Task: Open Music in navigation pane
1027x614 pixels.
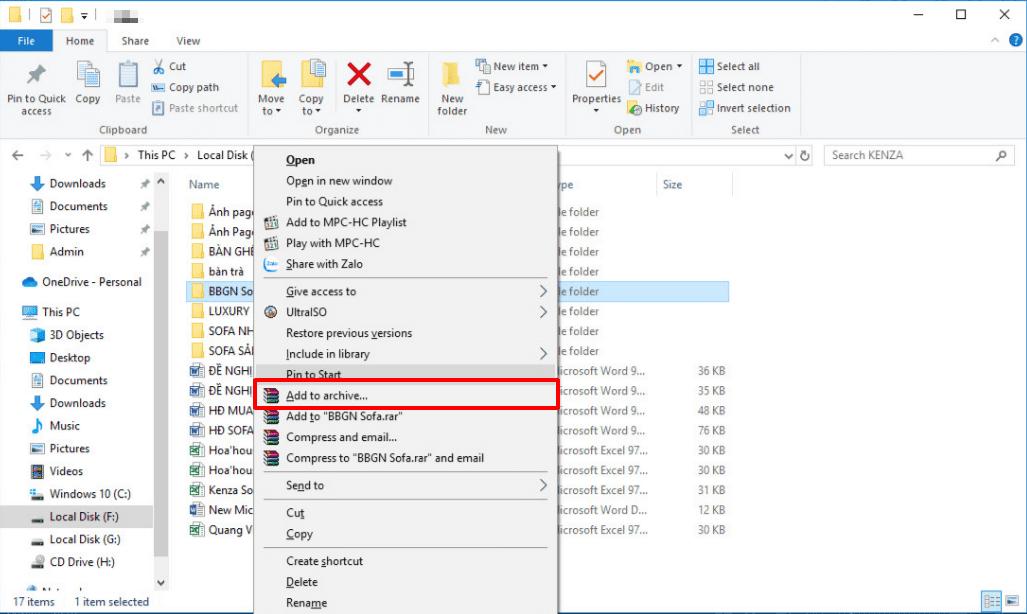Action: (56, 426)
